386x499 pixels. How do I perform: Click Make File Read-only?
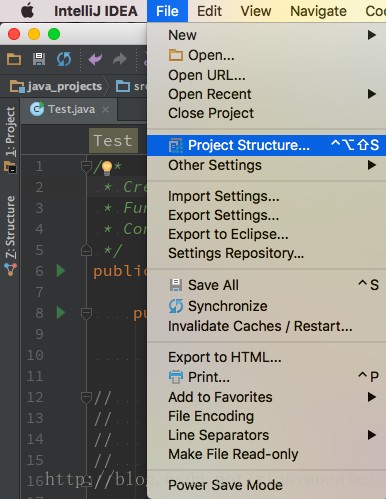(266, 454)
